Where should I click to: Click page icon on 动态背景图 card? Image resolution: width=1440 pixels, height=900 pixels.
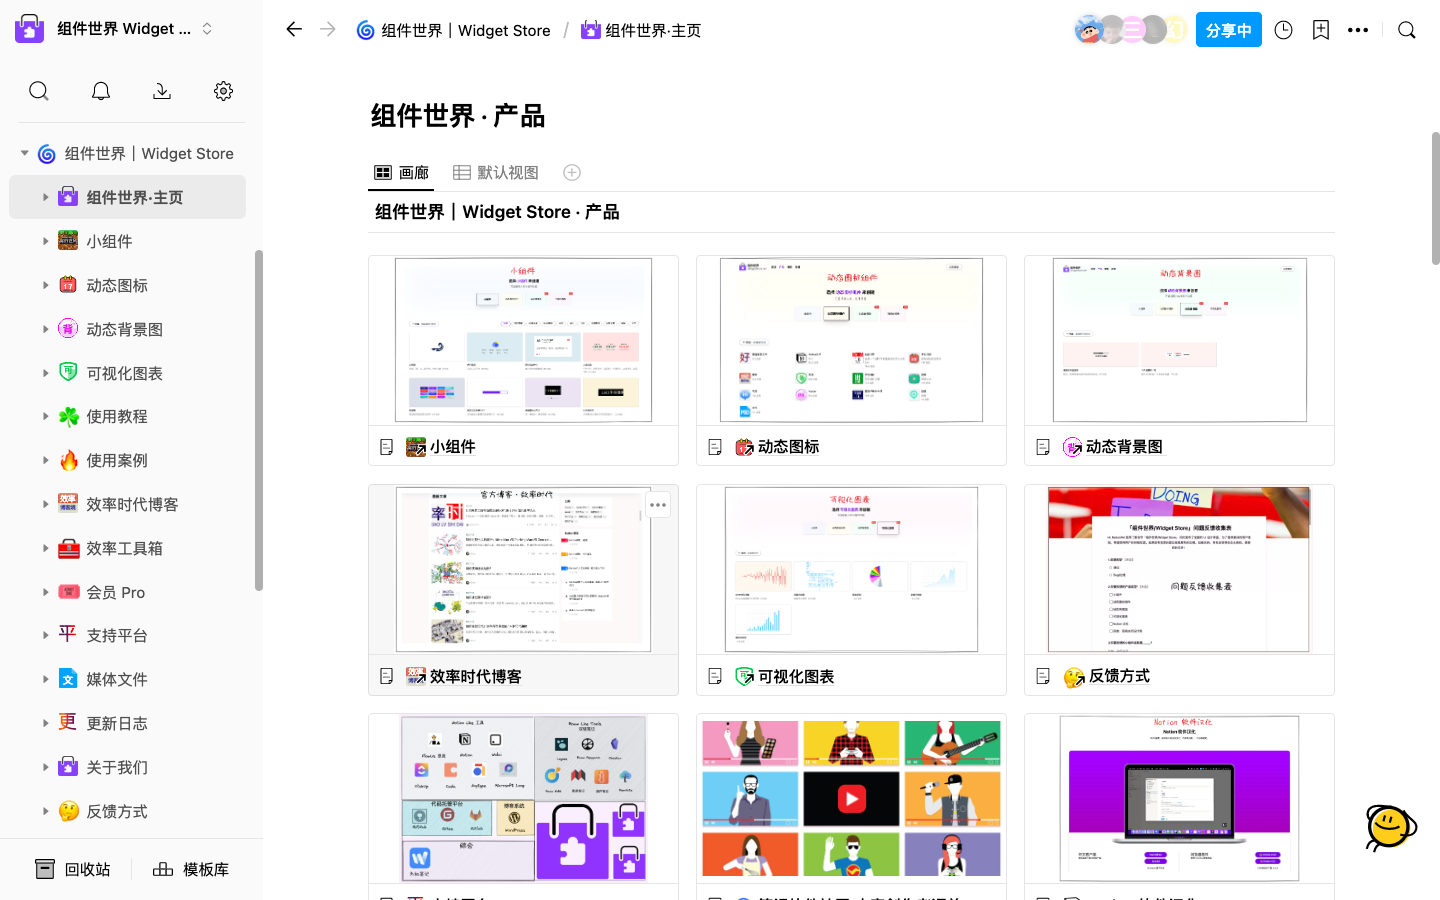pyautogui.click(x=1043, y=447)
